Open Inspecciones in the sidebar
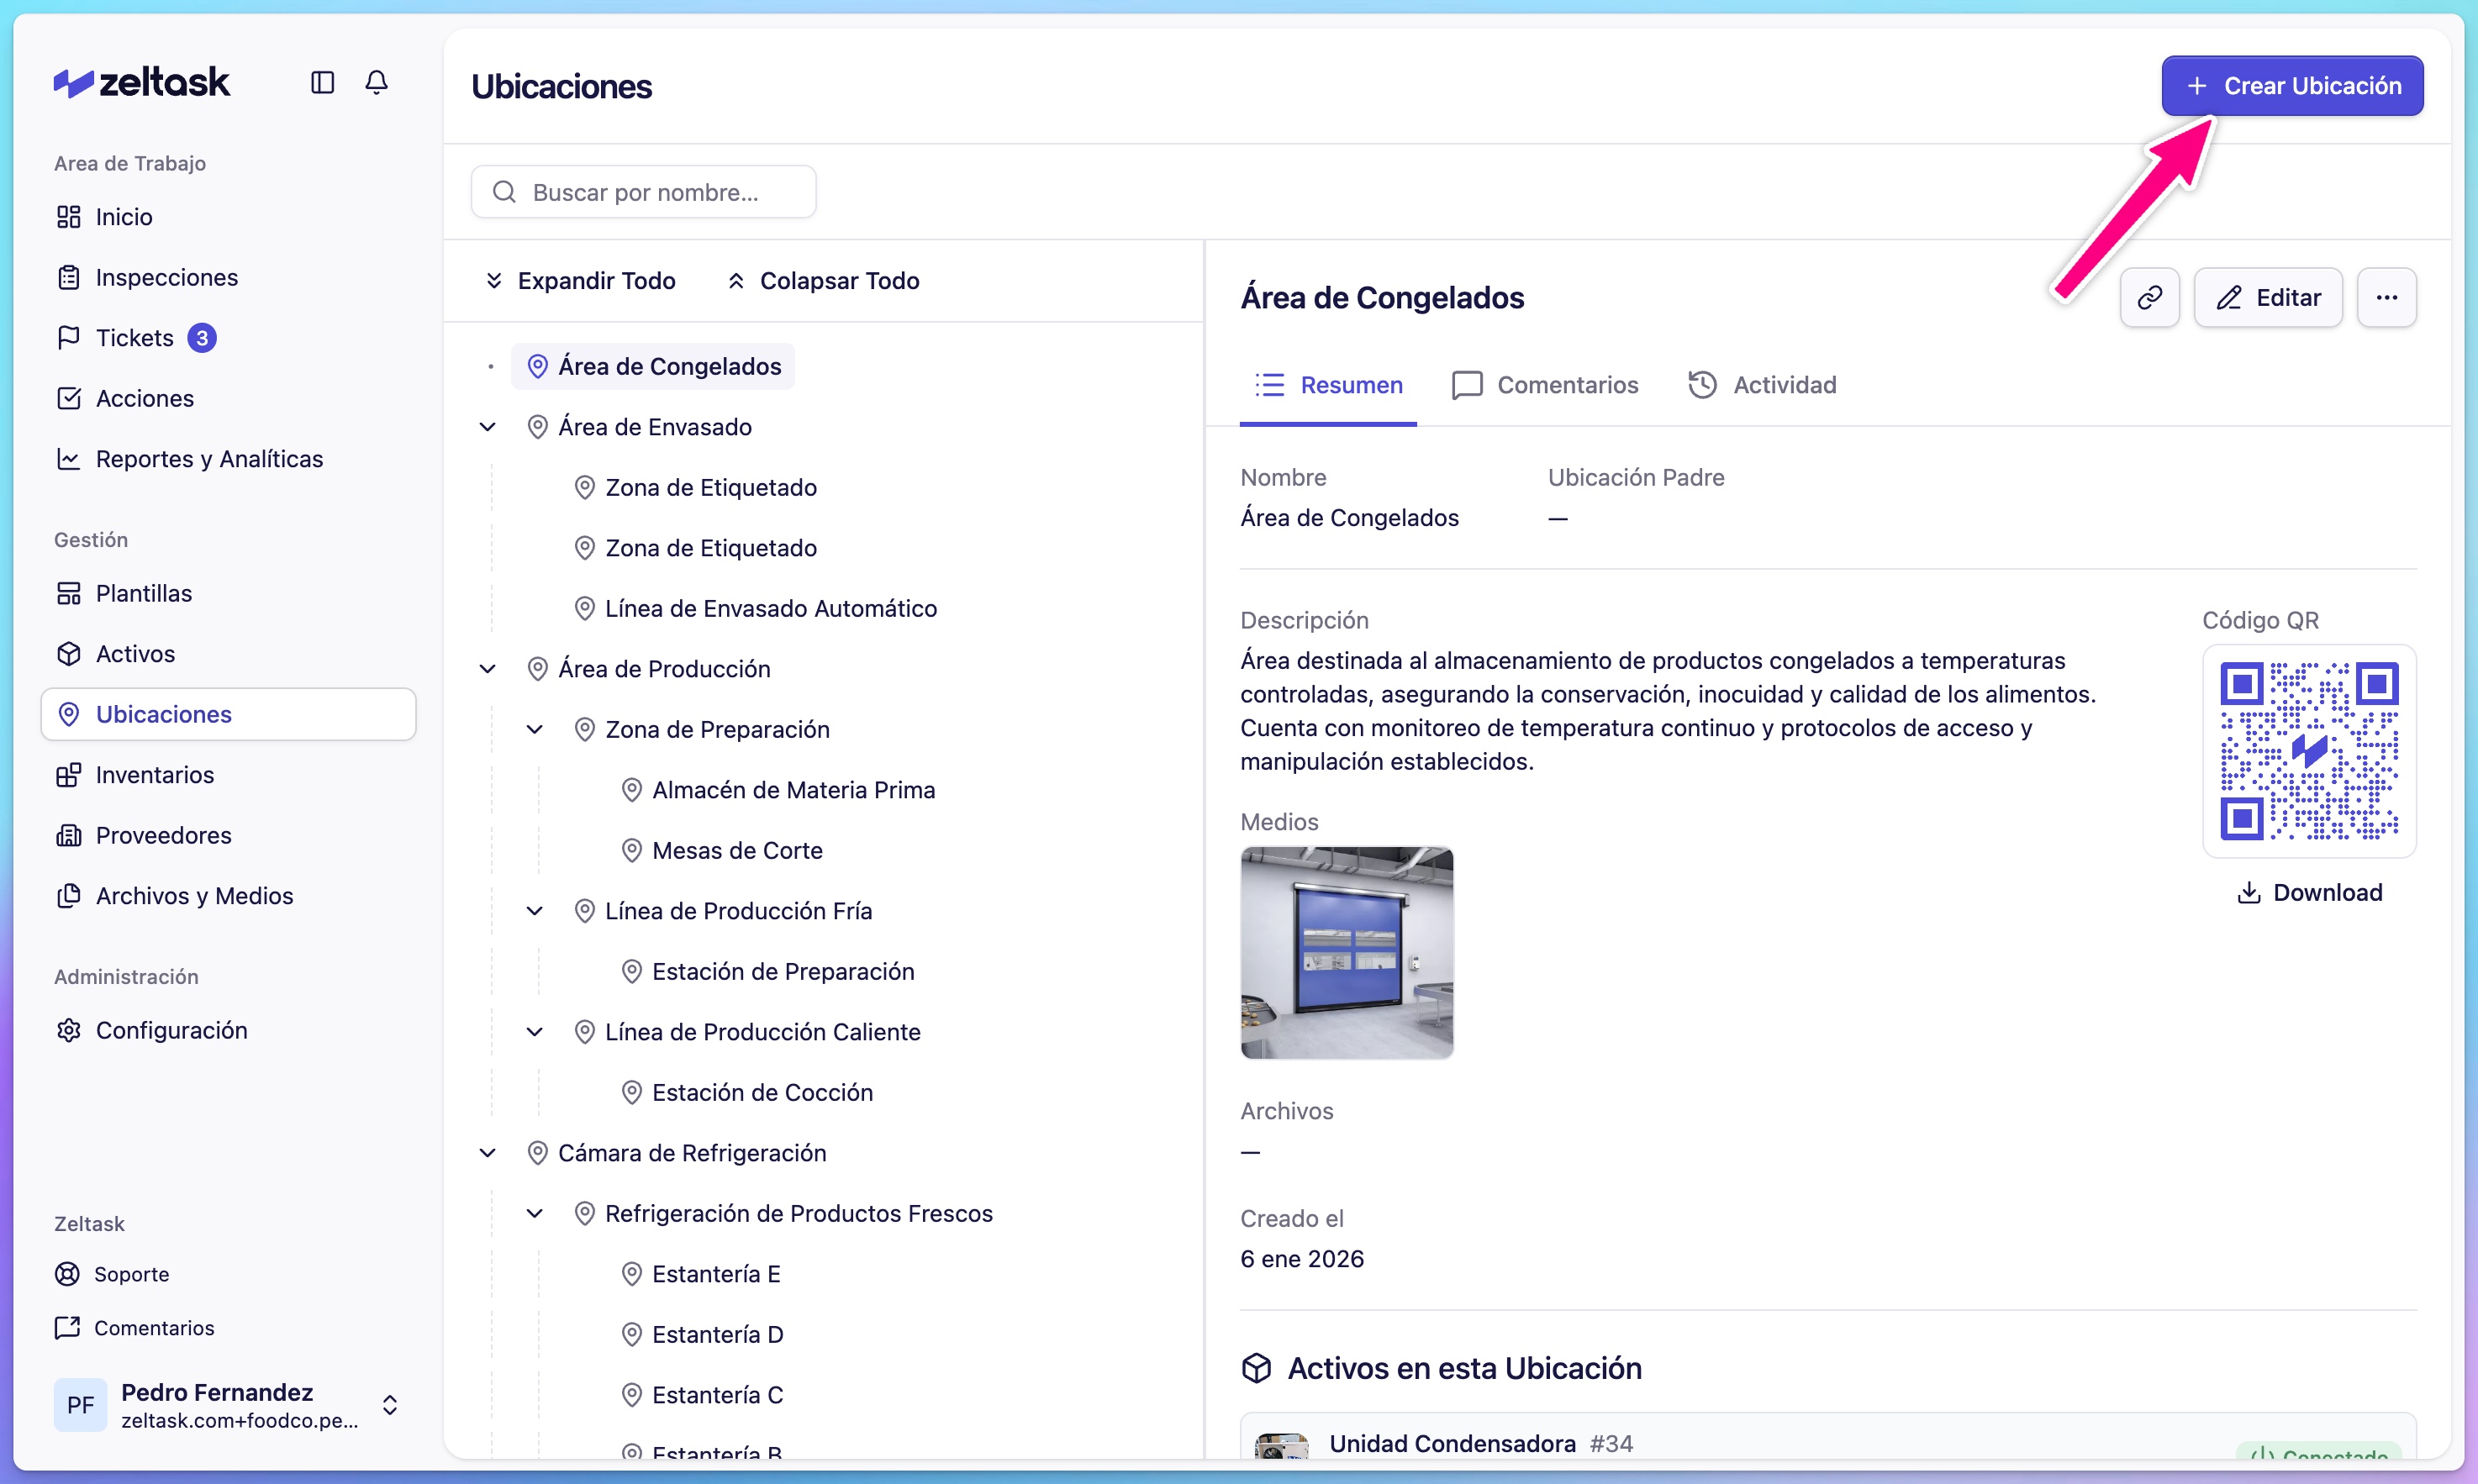Image resolution: width=2478 pixels, height=1484 pixels. [166, 277]
